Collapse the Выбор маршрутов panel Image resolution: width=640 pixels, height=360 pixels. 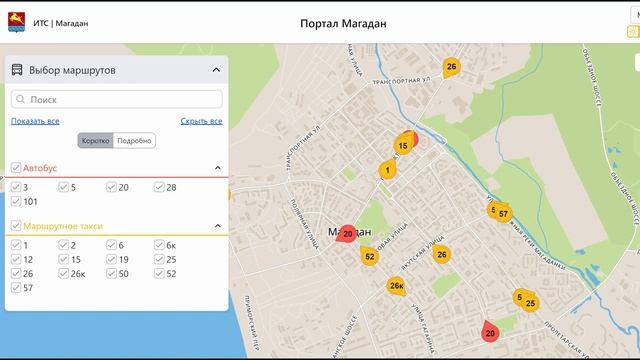tap(216, 70)
